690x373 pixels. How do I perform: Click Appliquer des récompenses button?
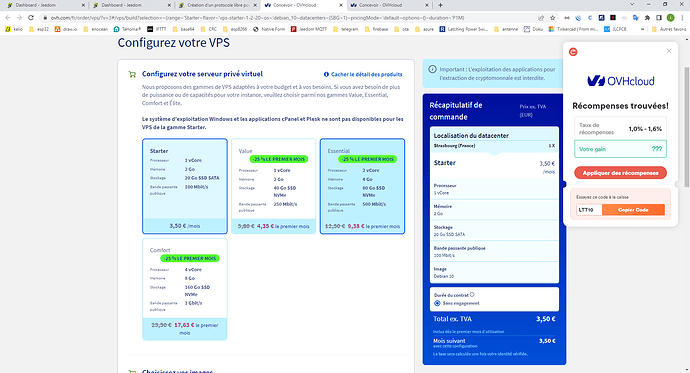click(620, 173)
